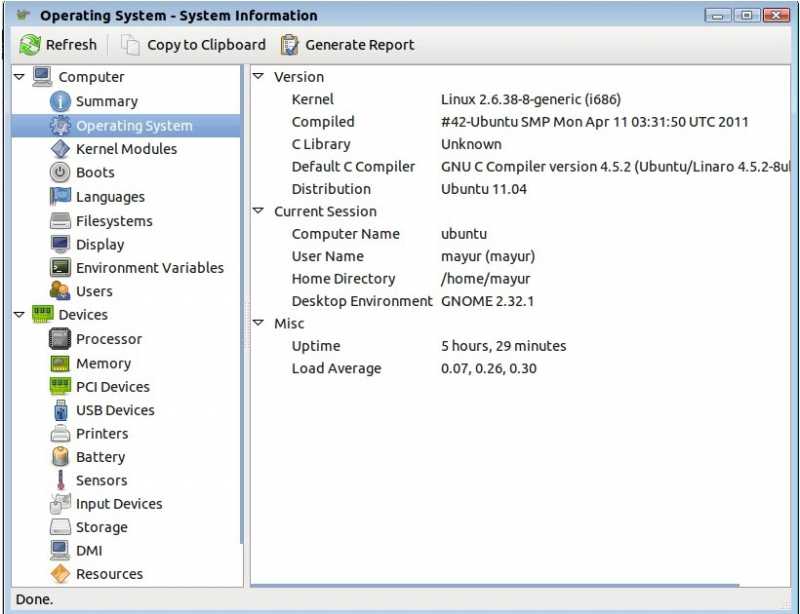
Task: Collapse the Devices tree group
Action: tap(19, 315)
